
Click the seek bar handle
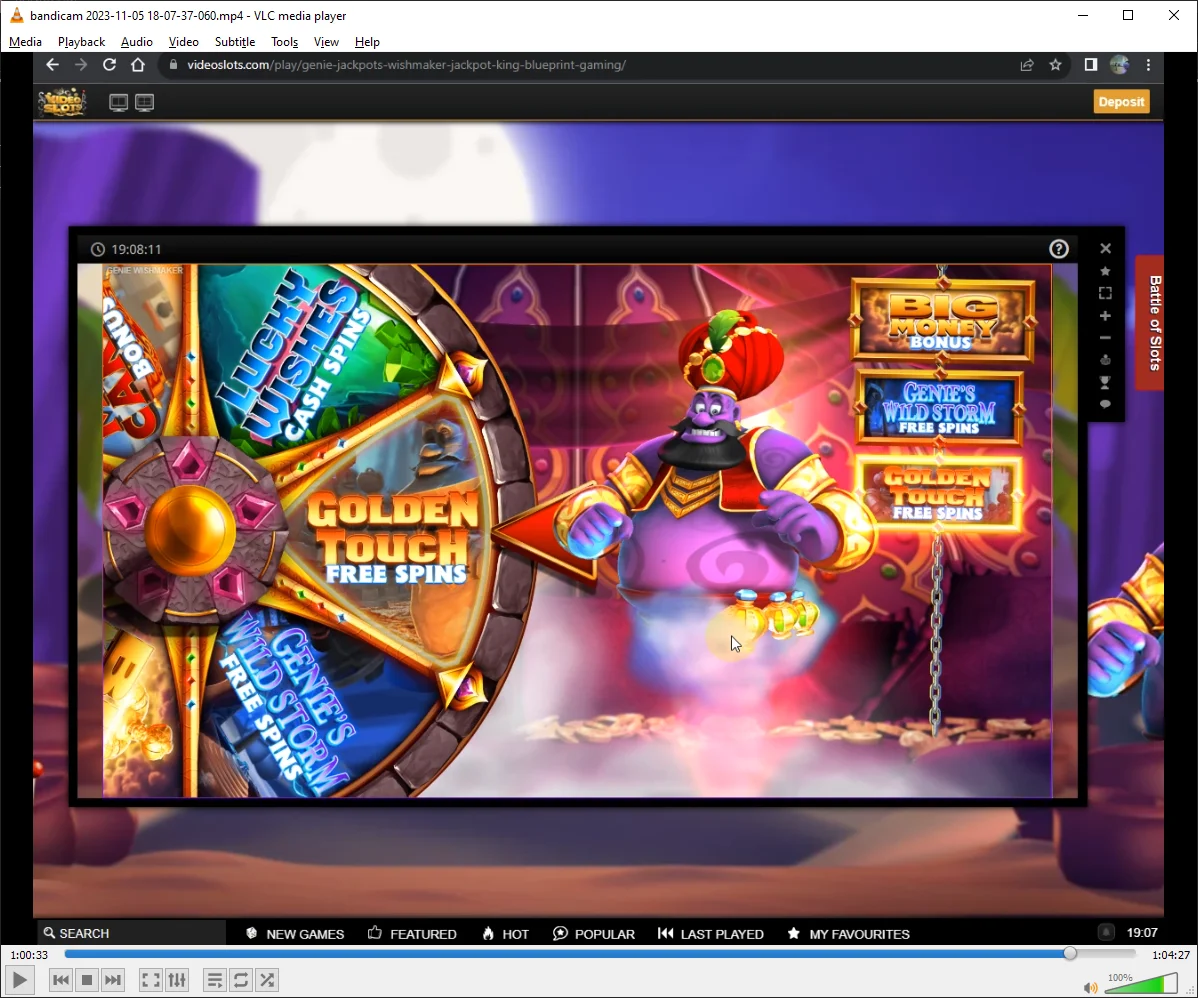click(1070, 954)
